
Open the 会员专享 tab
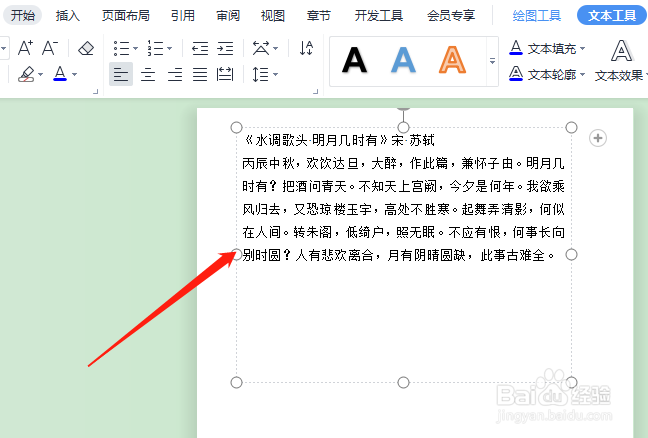point(451,15)
